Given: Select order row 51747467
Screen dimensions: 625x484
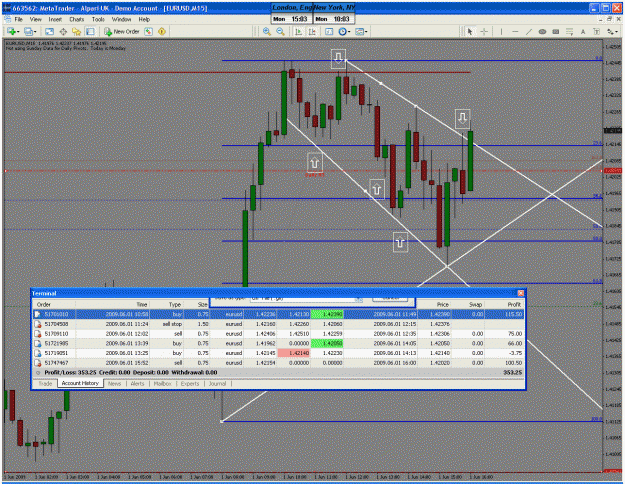Looking at the screenshot, I should [x=279, y=363].
